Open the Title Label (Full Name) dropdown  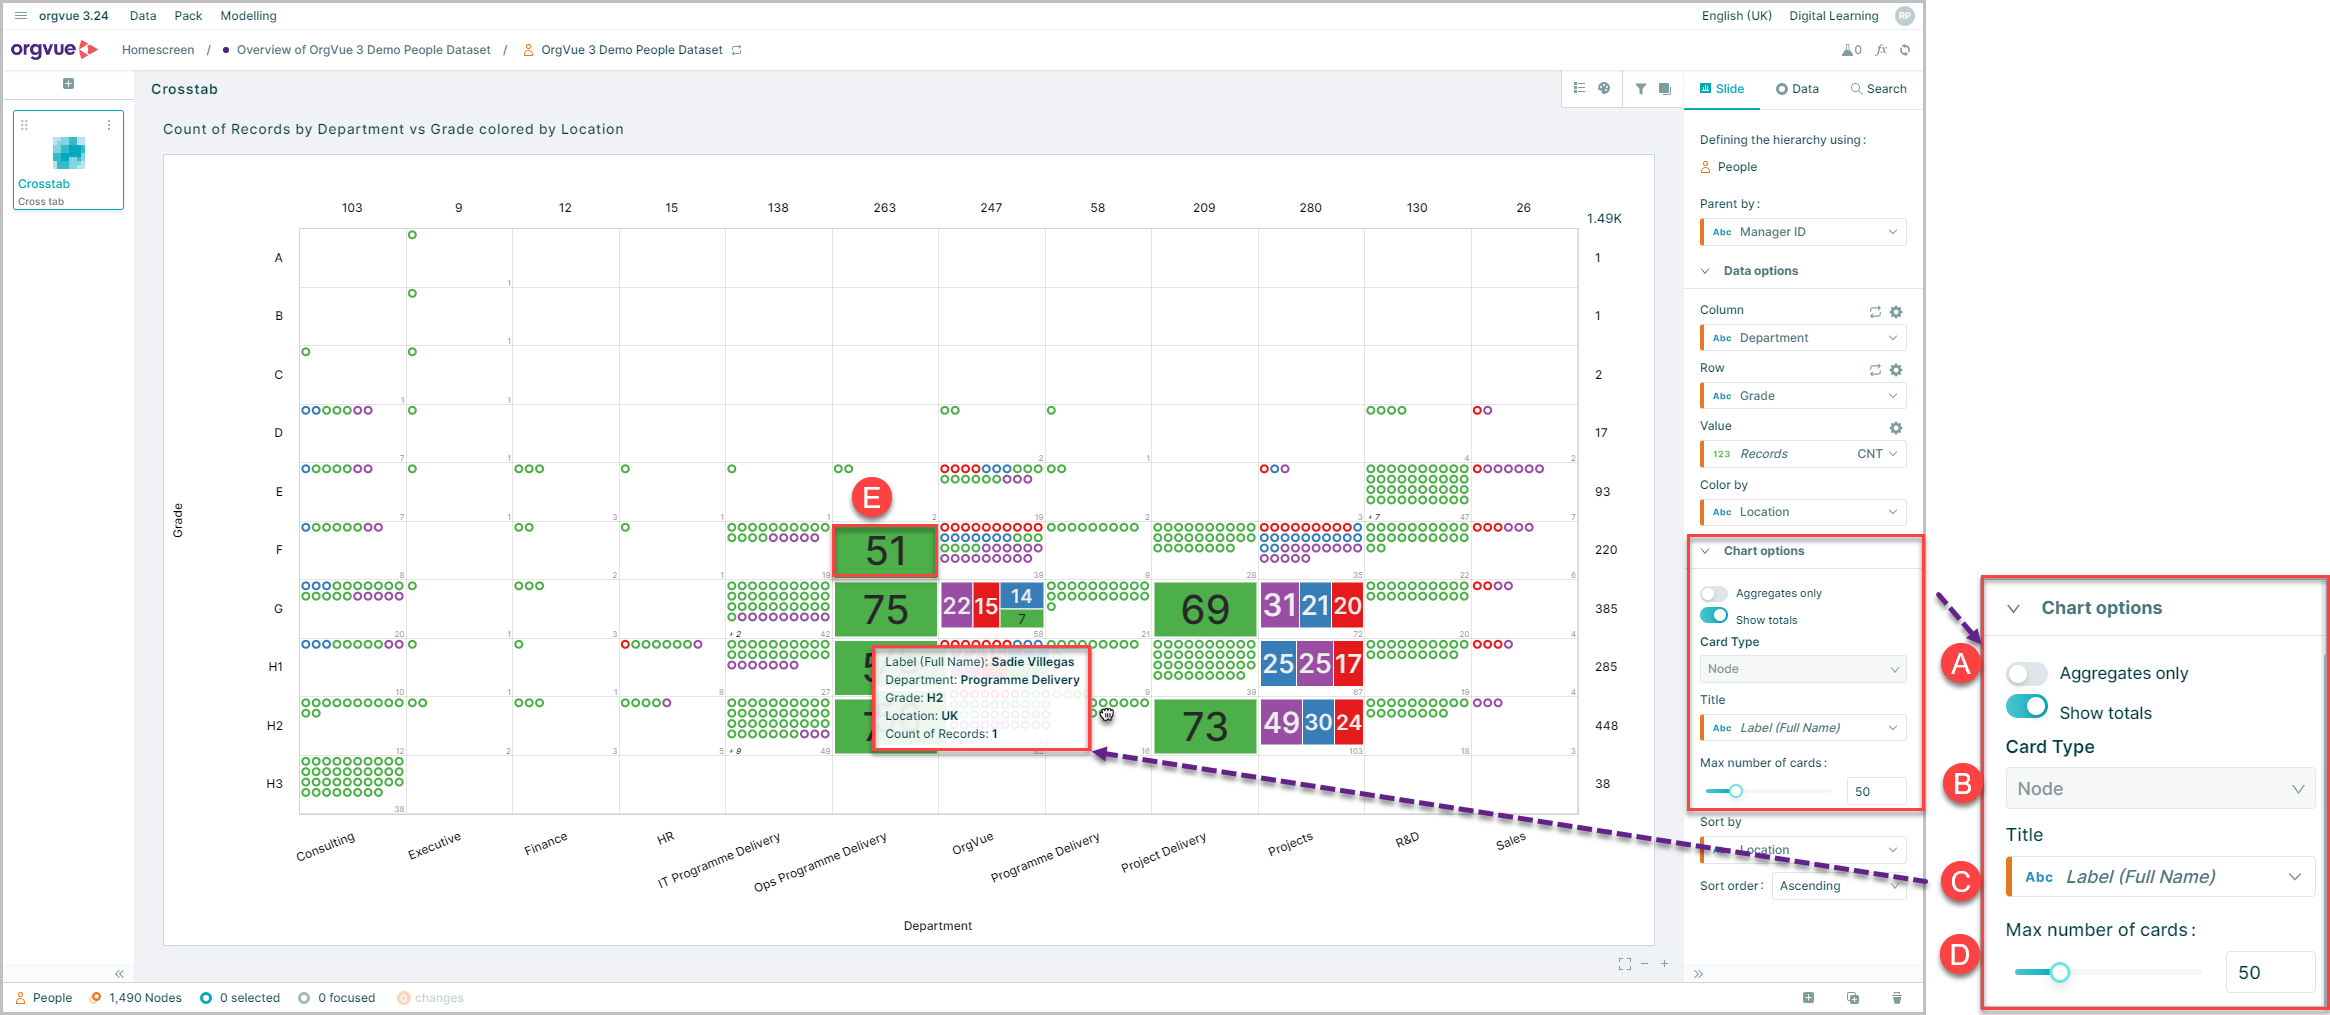[1803, 728]
